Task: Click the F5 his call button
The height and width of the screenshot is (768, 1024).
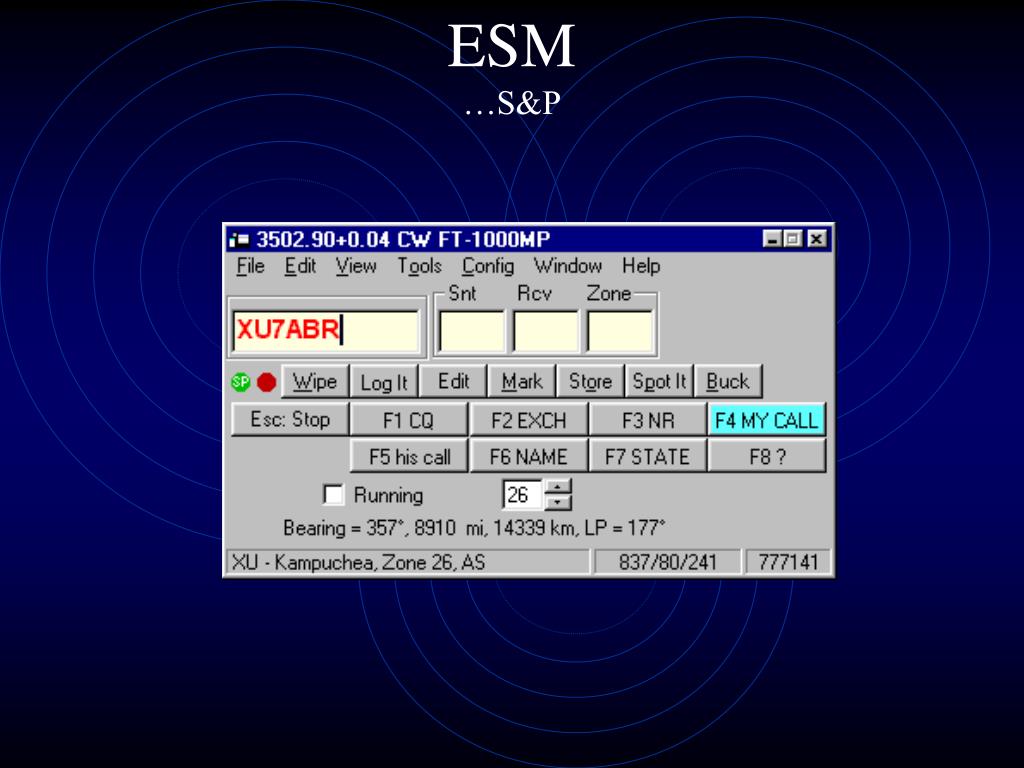Action: [x=409, y=456]
